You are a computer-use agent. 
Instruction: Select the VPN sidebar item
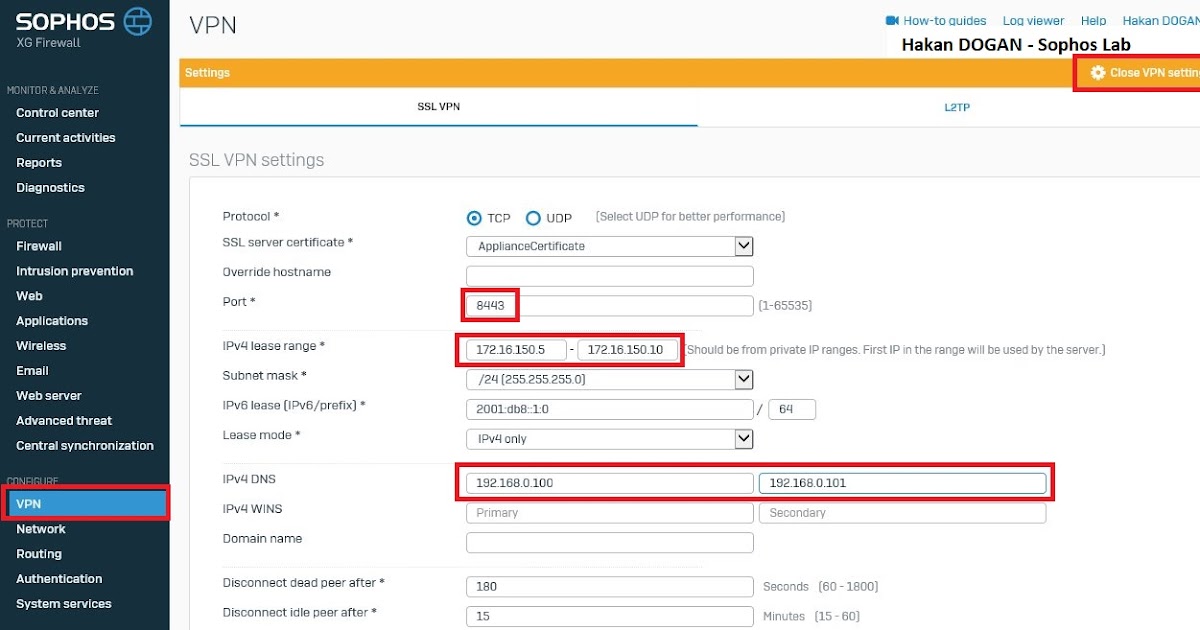click(86, 503)
